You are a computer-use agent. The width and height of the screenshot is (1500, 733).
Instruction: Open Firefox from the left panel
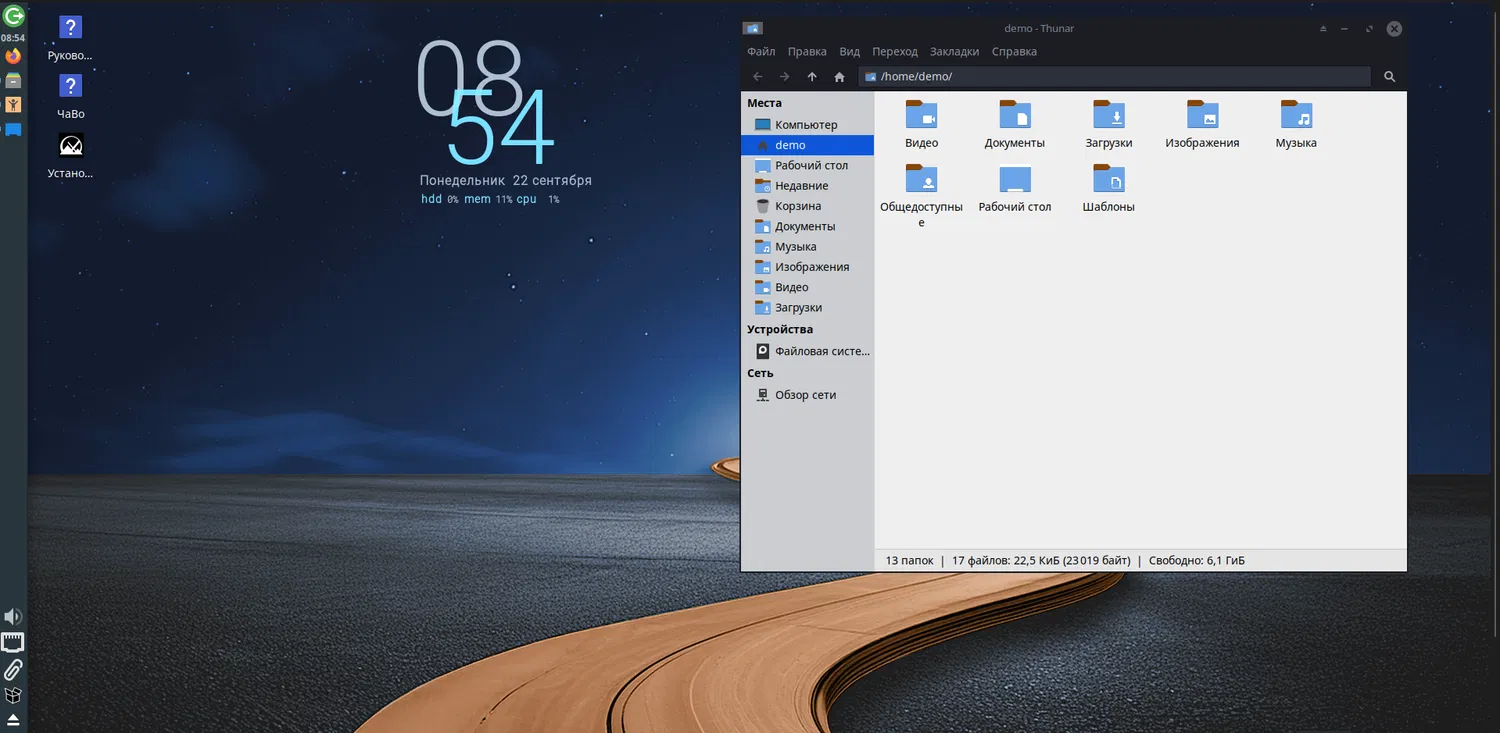click(13, 57)
